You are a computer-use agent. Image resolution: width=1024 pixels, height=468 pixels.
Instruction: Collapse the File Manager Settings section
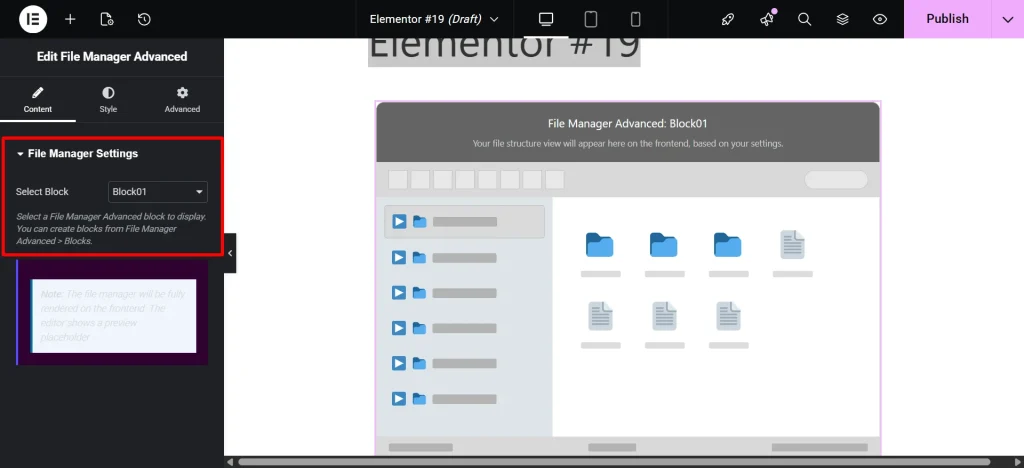point(77,153)
